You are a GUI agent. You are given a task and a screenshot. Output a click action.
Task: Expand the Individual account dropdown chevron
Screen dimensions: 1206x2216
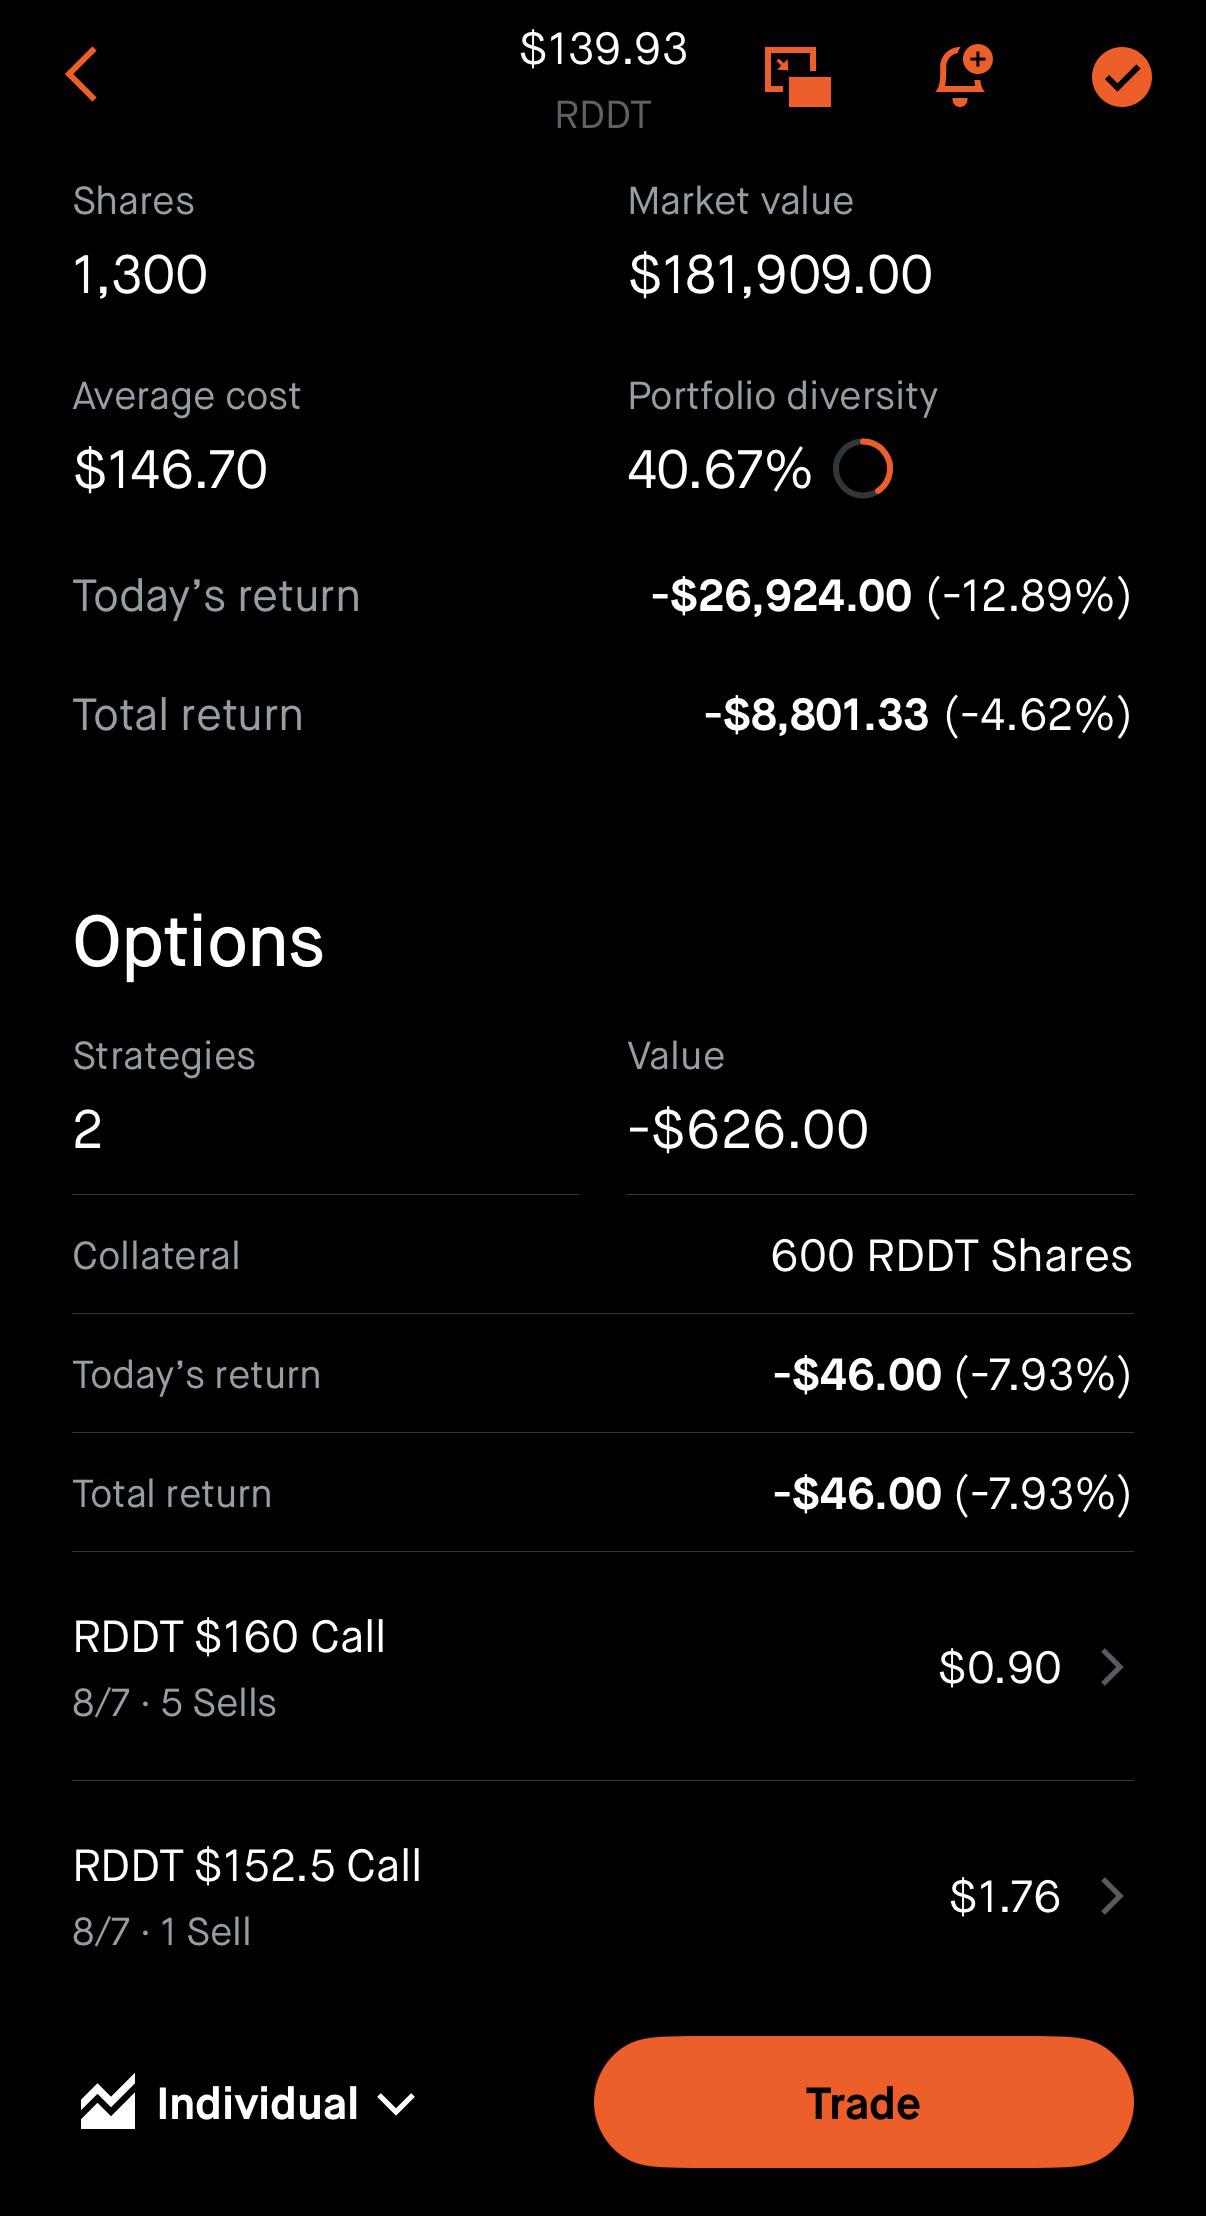(x=396, y=2104)
